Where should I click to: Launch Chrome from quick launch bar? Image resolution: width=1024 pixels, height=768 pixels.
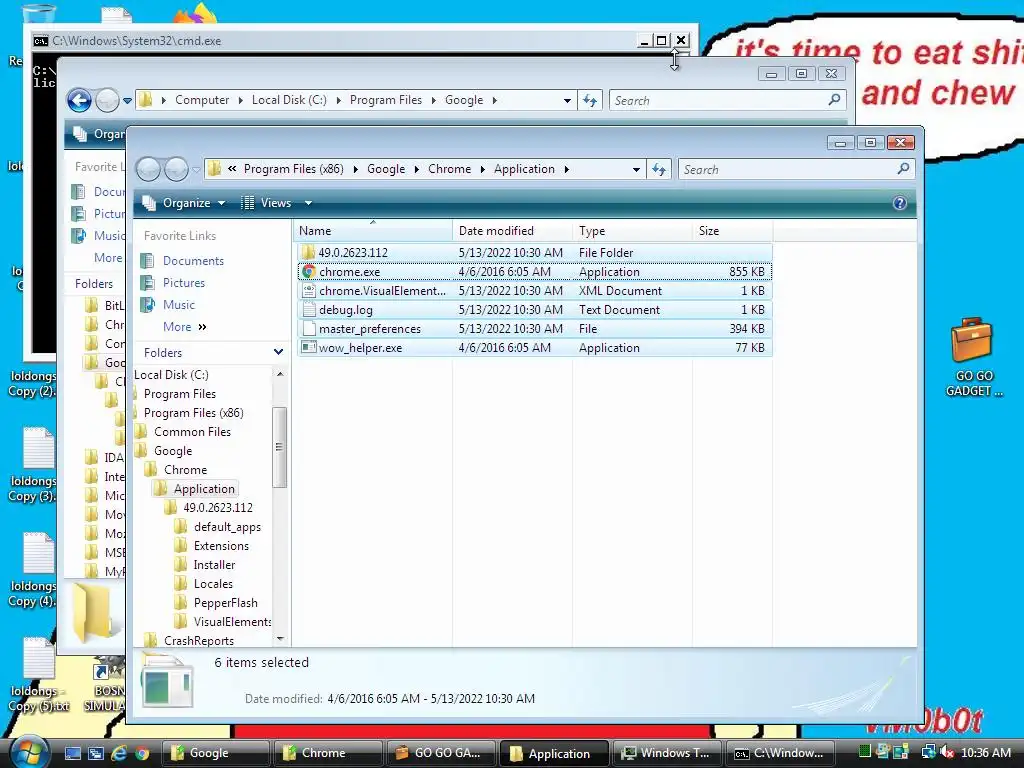point(142,753)
